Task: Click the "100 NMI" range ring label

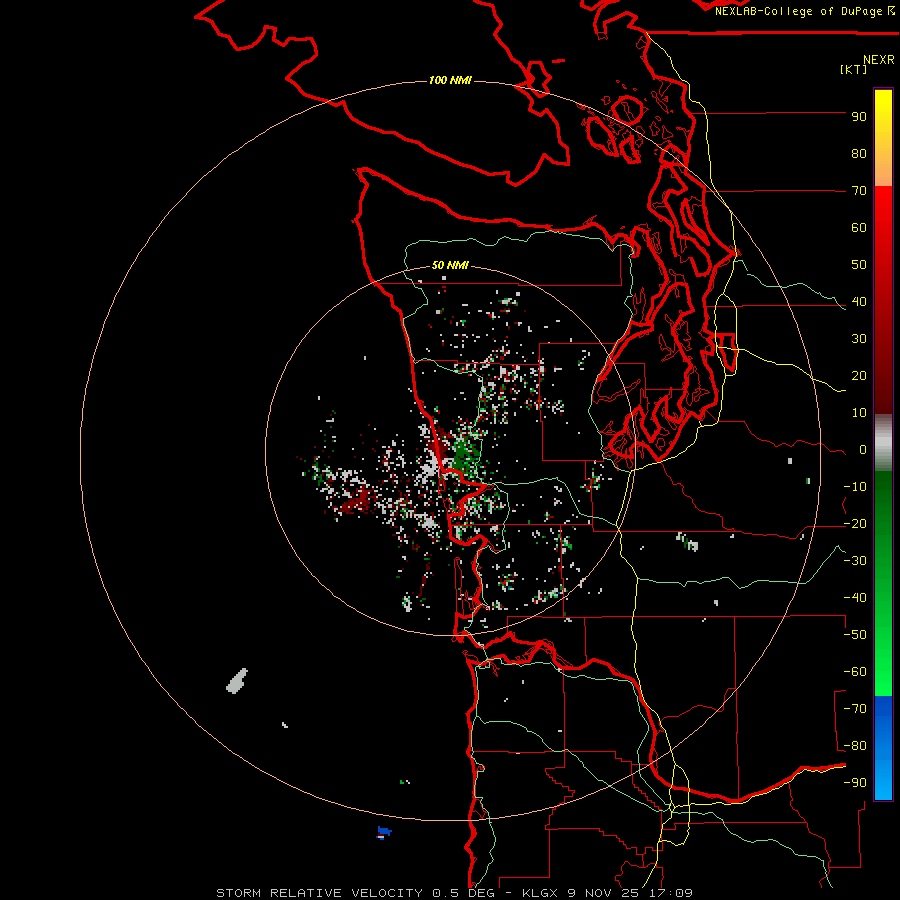Action: click(450, 80)
